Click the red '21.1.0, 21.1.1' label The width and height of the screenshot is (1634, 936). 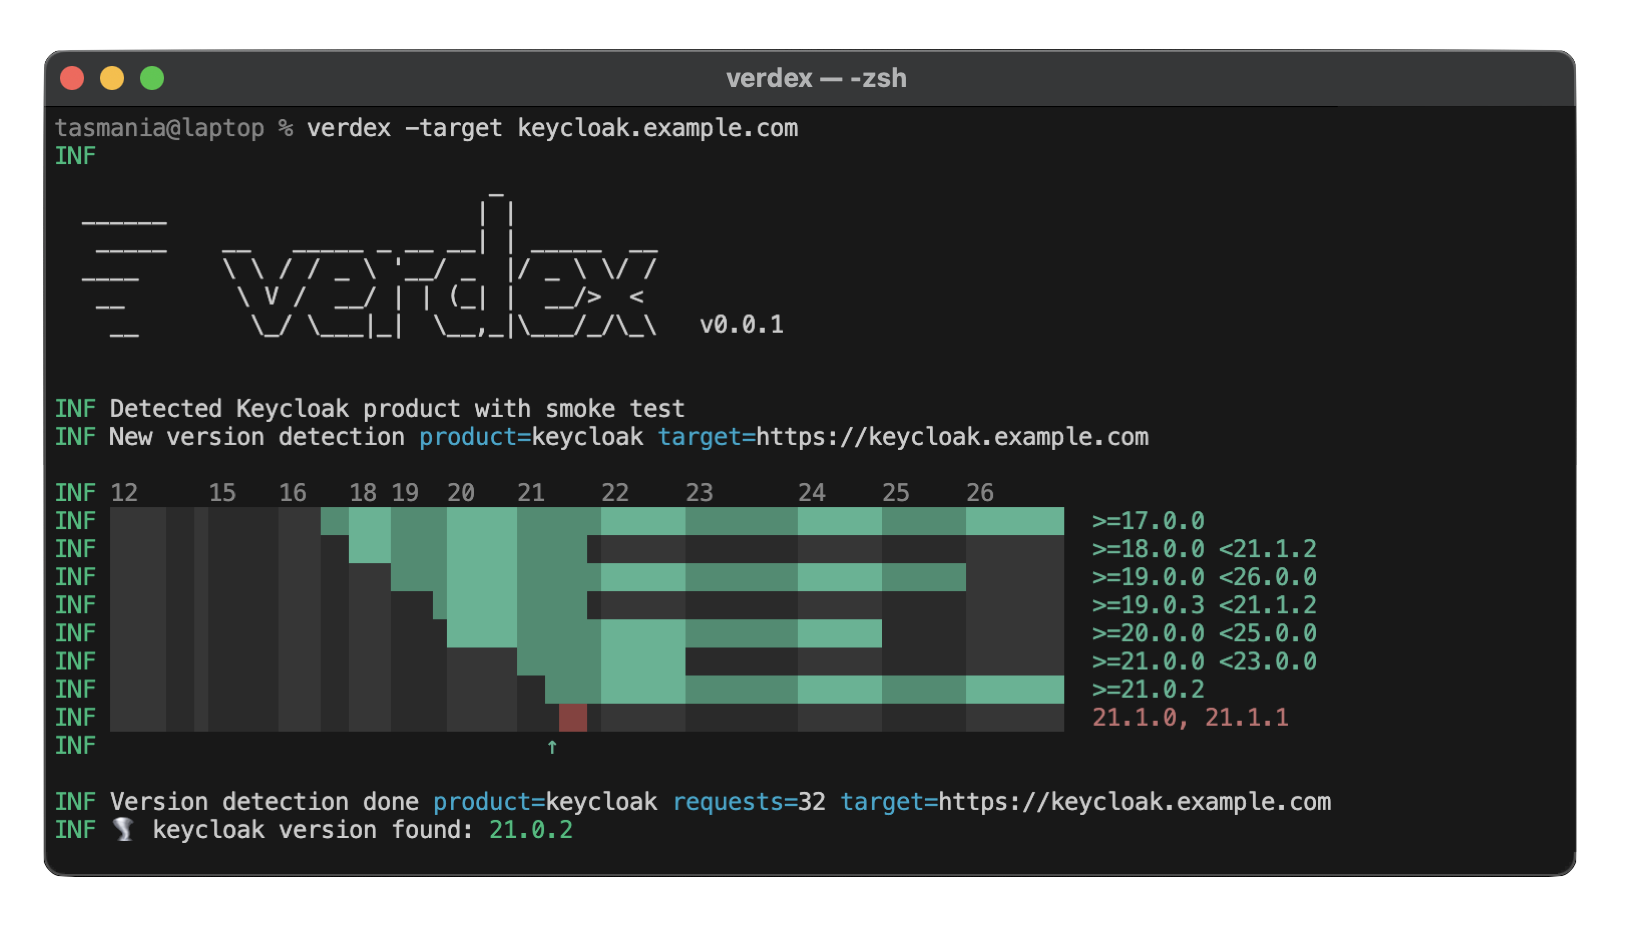coord(1190,718)
